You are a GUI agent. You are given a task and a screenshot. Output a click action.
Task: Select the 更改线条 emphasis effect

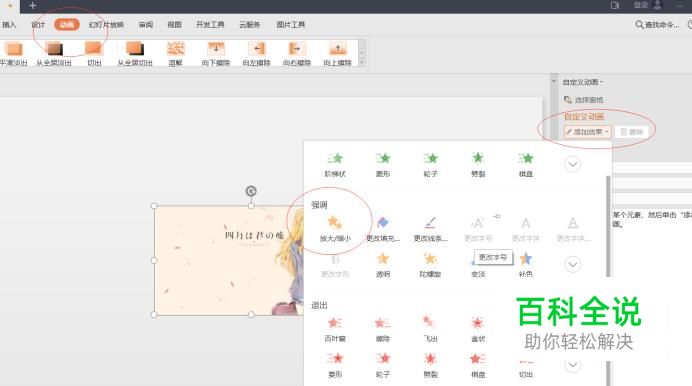430,229
